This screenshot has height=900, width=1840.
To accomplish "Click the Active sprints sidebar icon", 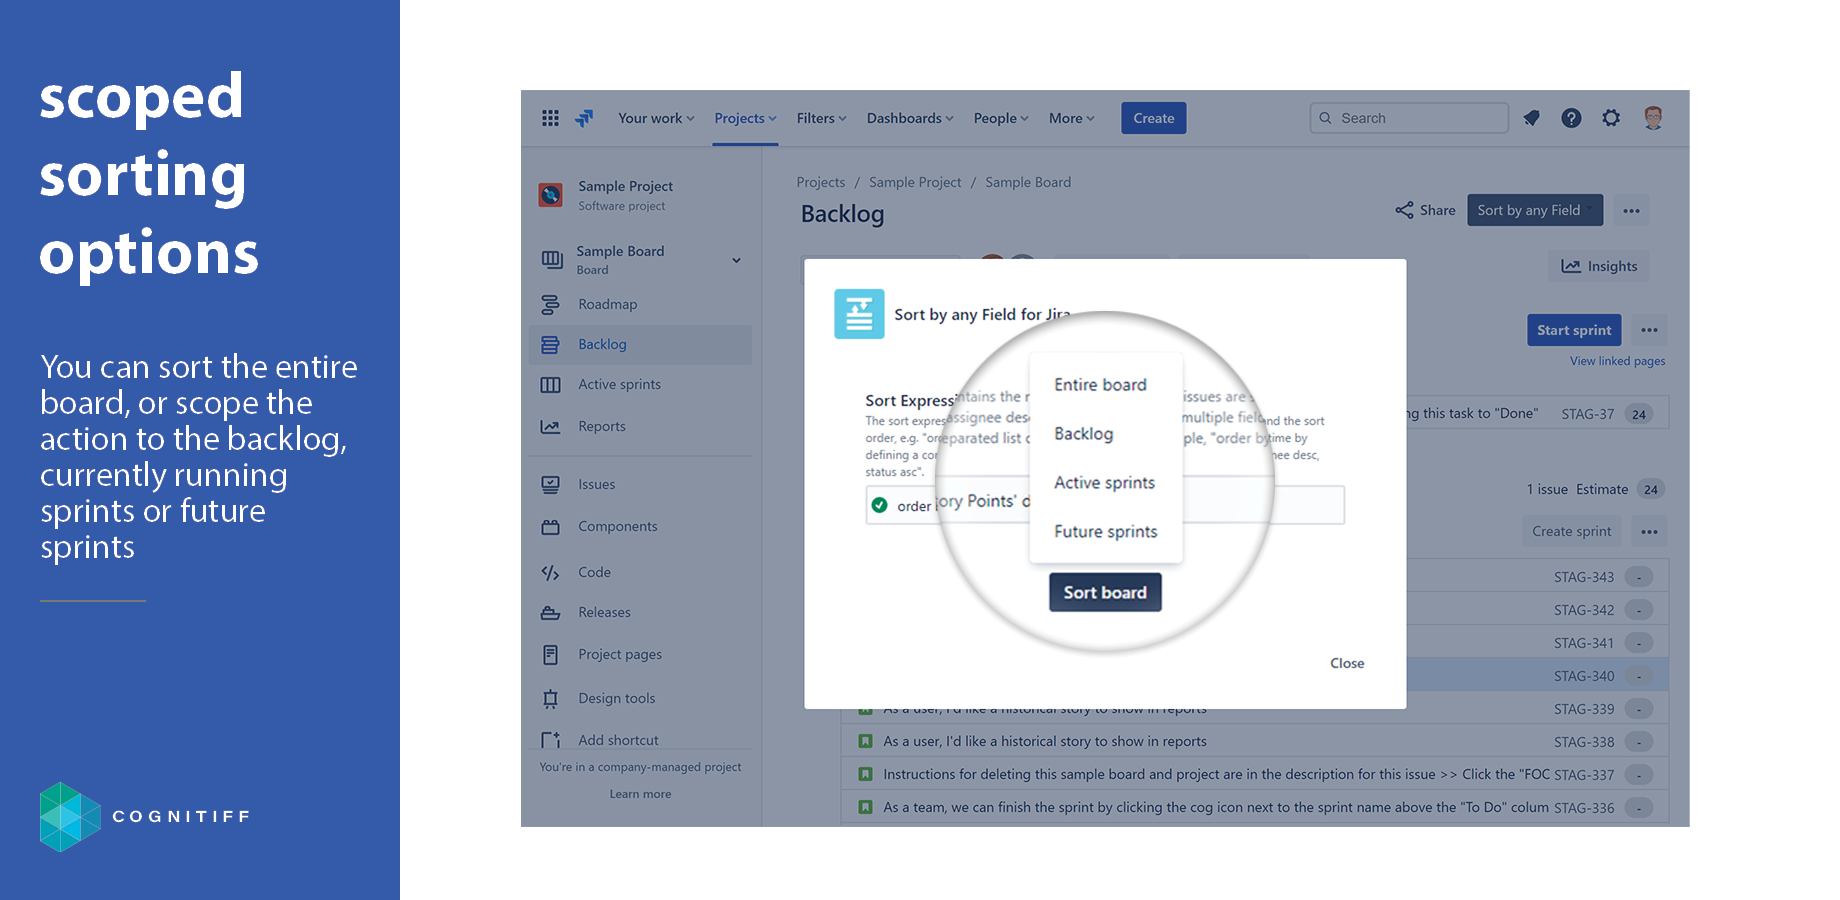I will pyautogui.click(x=550, y=385).
